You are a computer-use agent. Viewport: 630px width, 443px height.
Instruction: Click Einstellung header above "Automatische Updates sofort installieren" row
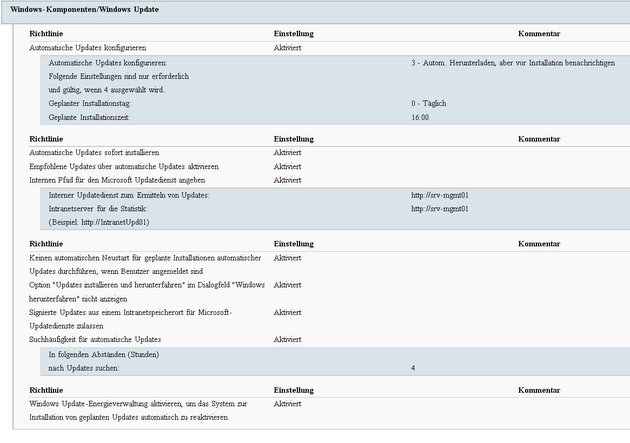294,139
